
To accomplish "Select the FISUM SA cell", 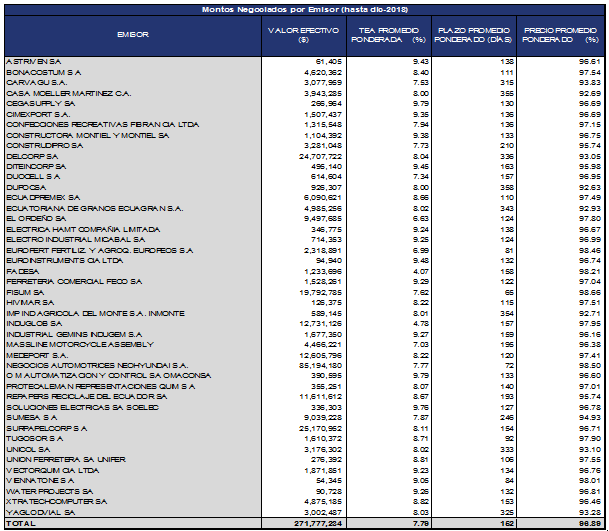I will tap(25, 292).
